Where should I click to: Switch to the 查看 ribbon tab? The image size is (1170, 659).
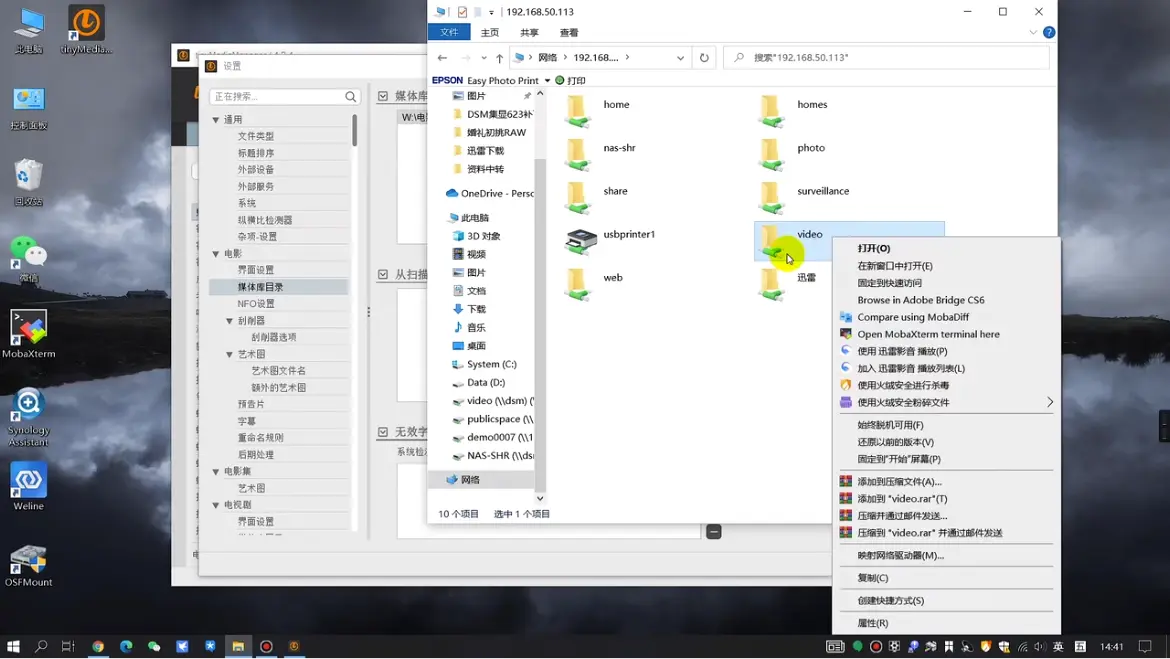[x=569, y=32]
